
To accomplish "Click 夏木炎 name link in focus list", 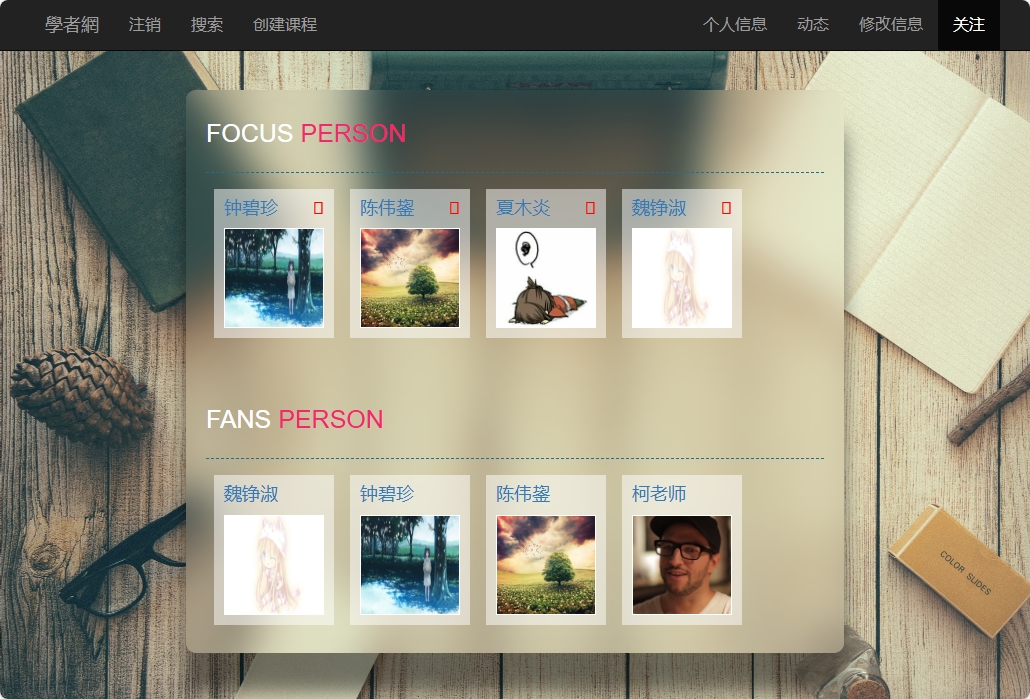I will point(524,208).
